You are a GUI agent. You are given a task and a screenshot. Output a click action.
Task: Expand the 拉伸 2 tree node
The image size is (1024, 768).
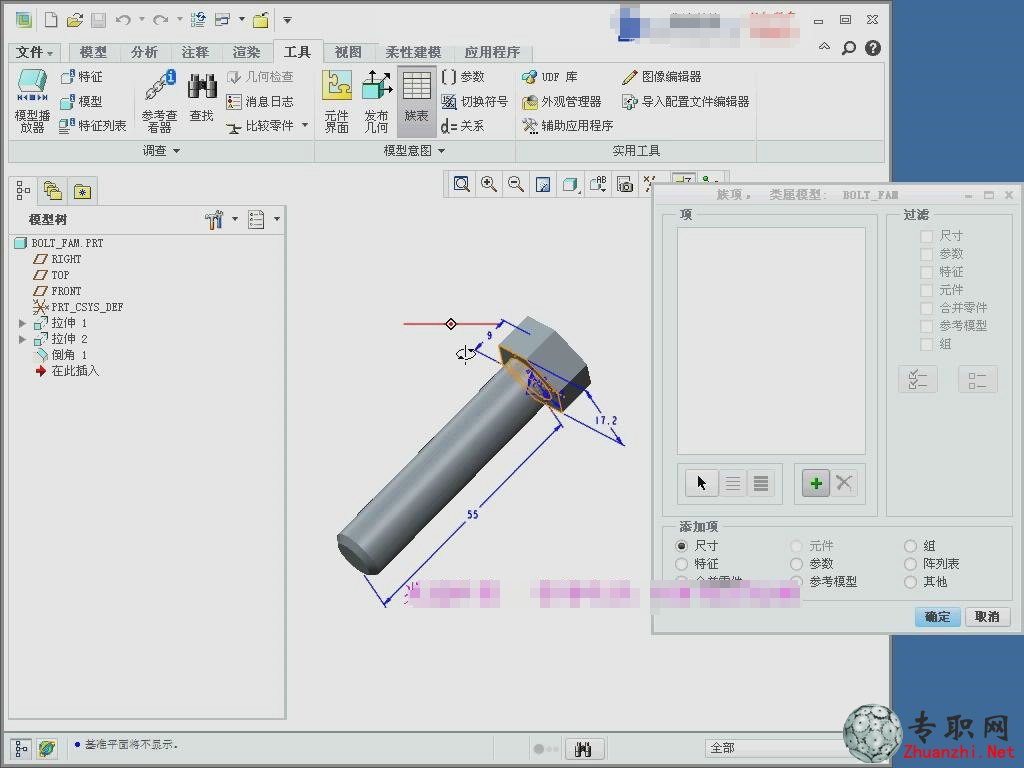22,339
